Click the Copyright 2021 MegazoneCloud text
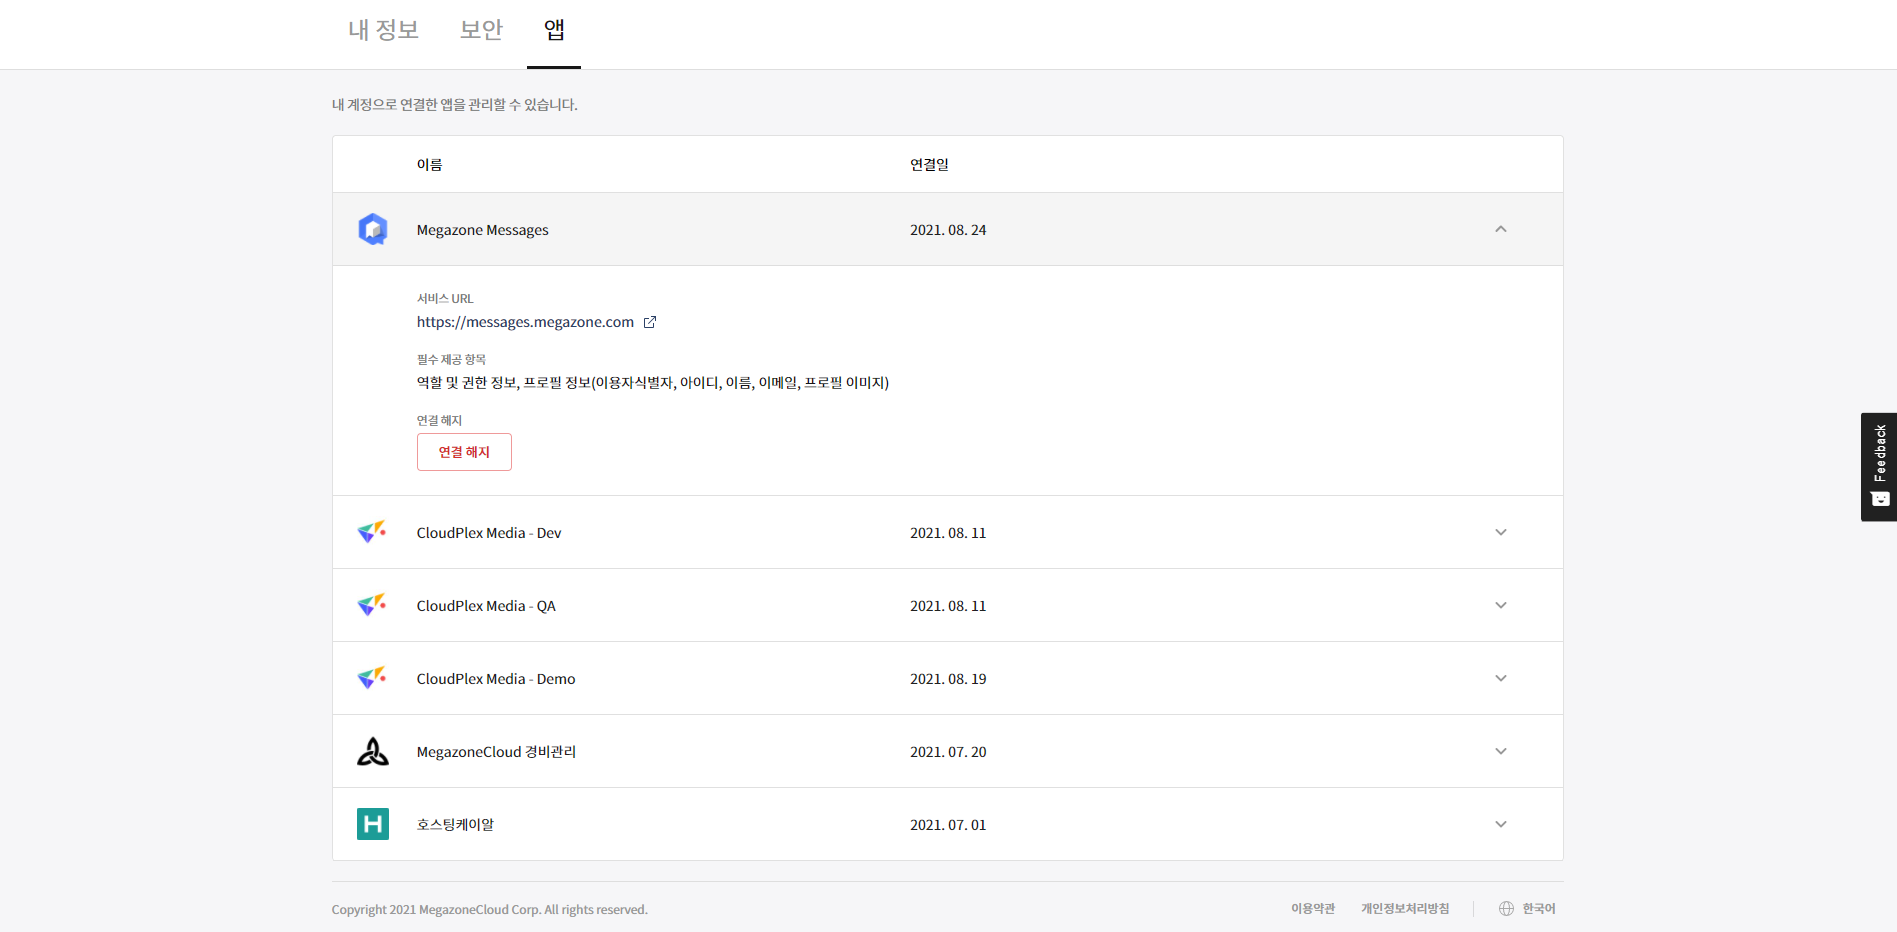Screen dimensions: 1897x932 click(490, 909)
